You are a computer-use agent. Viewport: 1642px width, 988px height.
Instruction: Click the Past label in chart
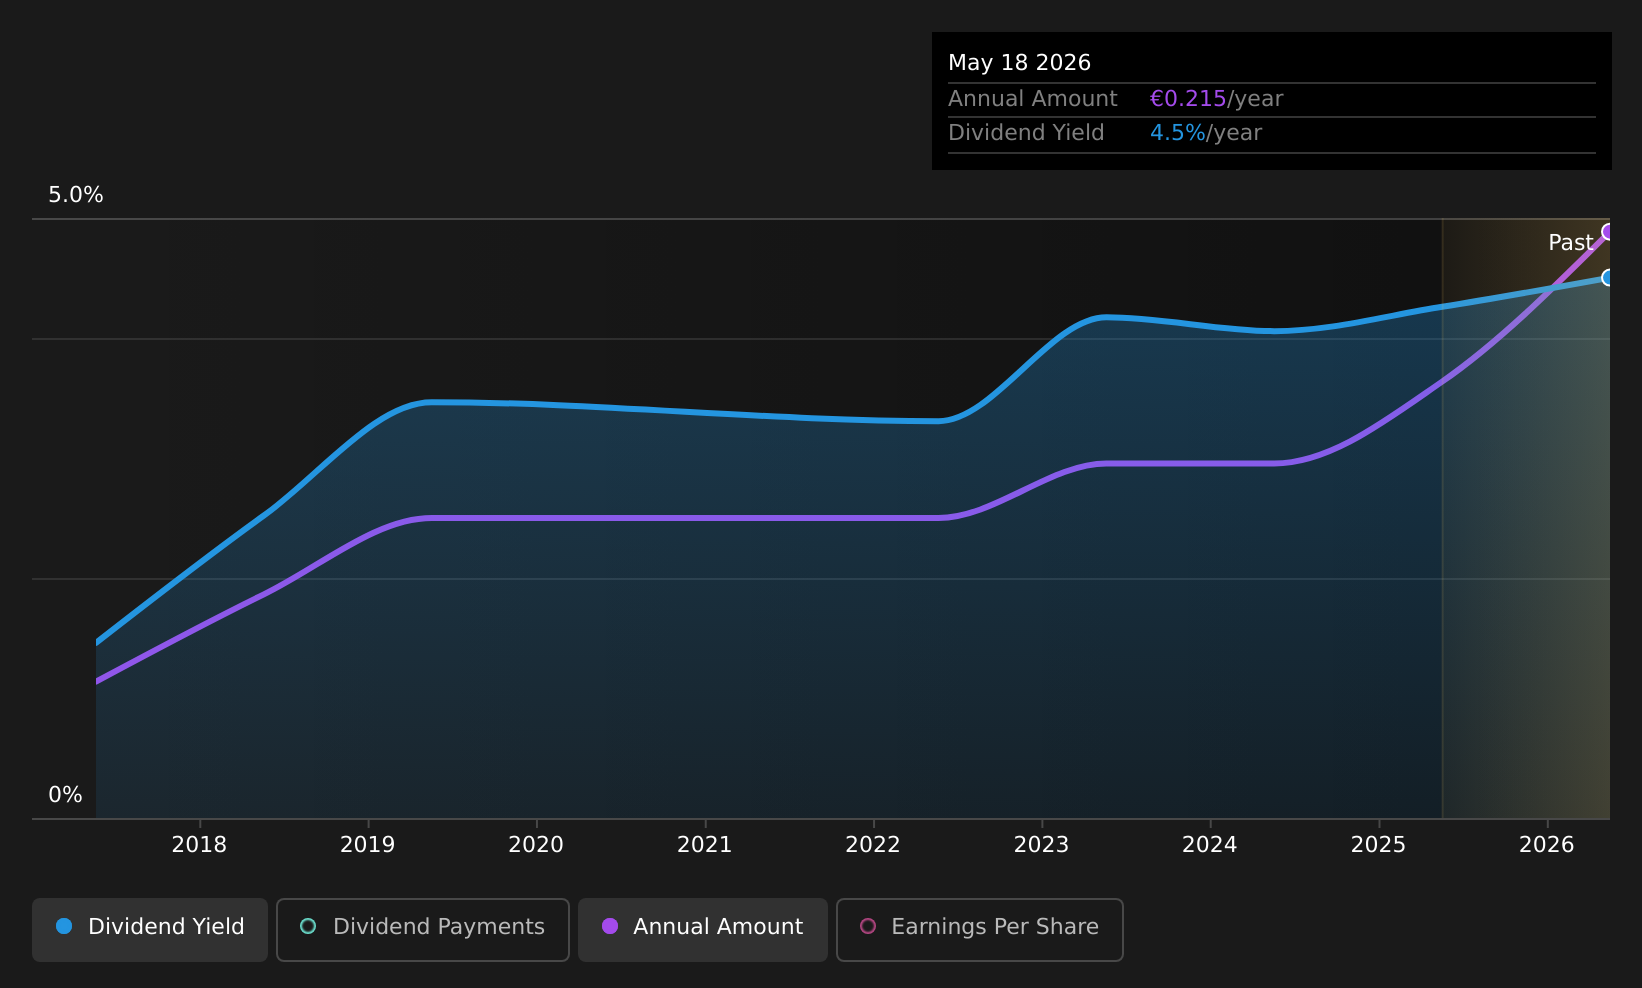click(x=1570, y=243)
